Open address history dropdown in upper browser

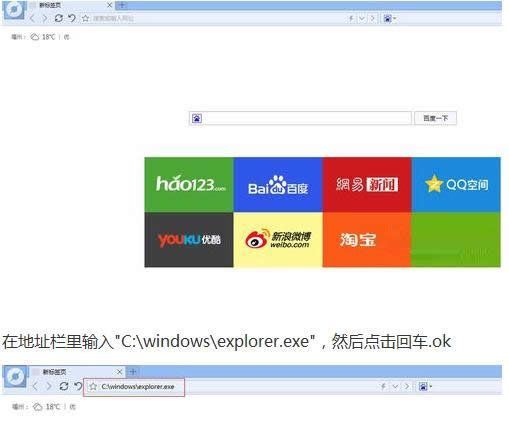pyautogui.click(x=362, y=18)
